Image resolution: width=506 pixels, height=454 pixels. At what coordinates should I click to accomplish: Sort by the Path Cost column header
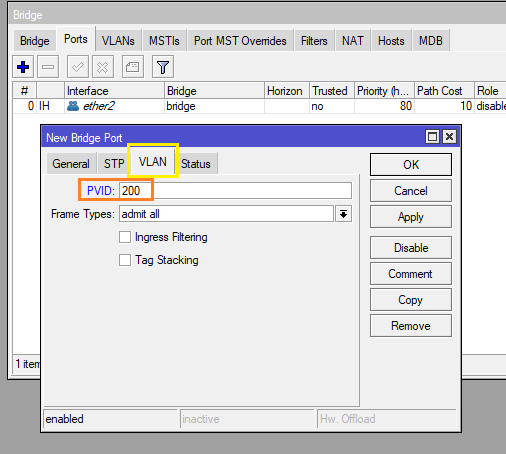(444, 91)
